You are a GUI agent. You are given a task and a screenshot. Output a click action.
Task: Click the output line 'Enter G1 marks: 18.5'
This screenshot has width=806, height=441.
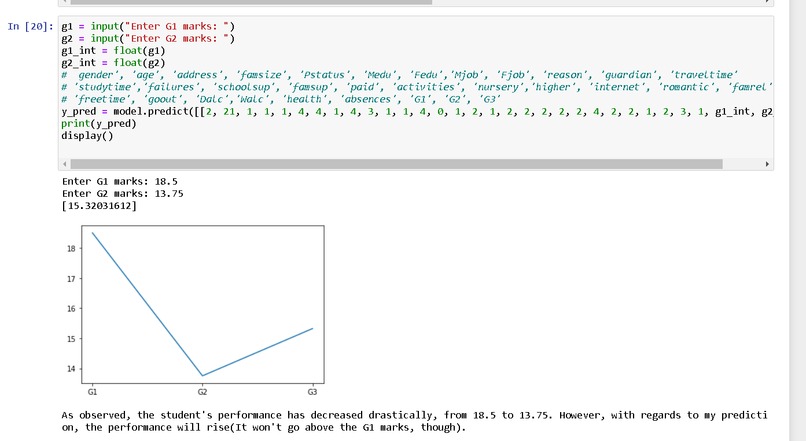(x=120, y=181)
